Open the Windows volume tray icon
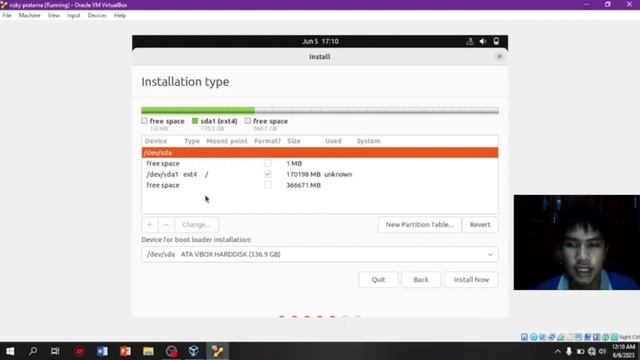640x360 pixels. [x=602, y=351]
